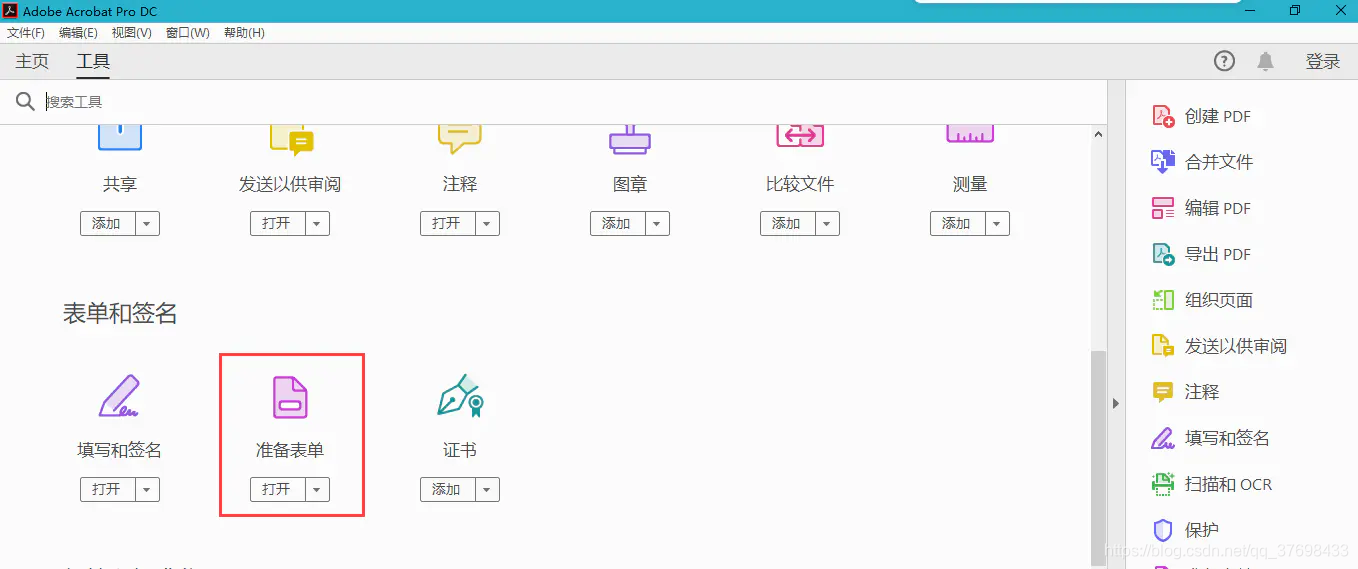Expand the dropdown arrow under 准备表单
The image size is (1358, 569).
tap(316, 490)
